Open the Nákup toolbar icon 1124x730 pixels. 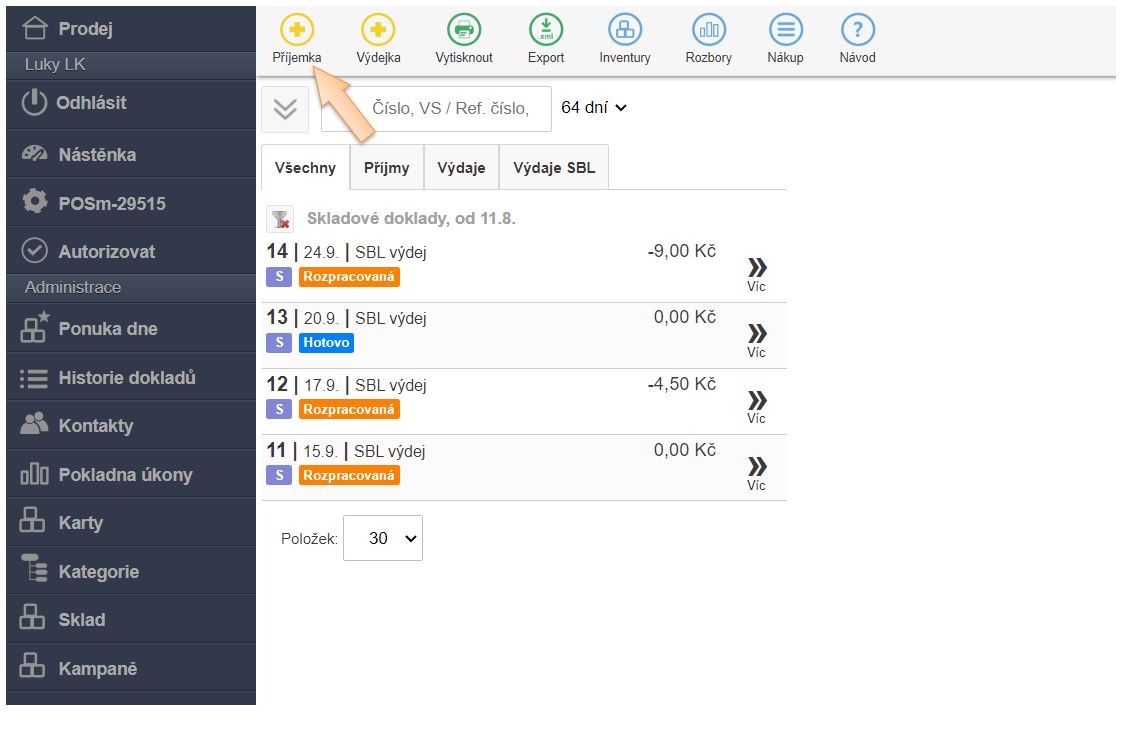tap(785, 30)
